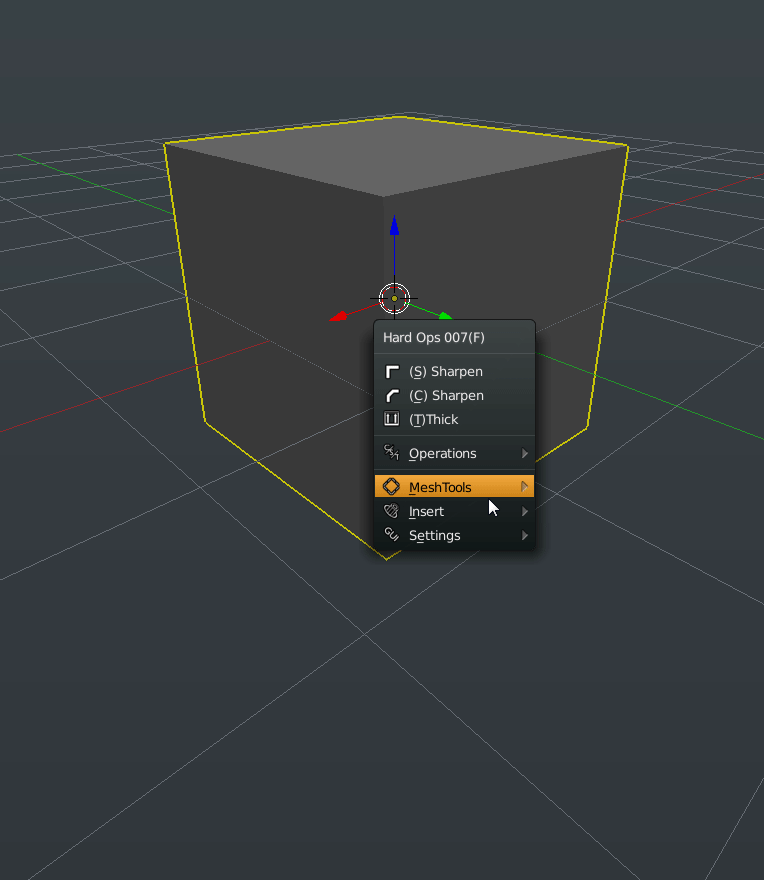
Task: Open the Settings submenu arrow
Action: (525, 536)
